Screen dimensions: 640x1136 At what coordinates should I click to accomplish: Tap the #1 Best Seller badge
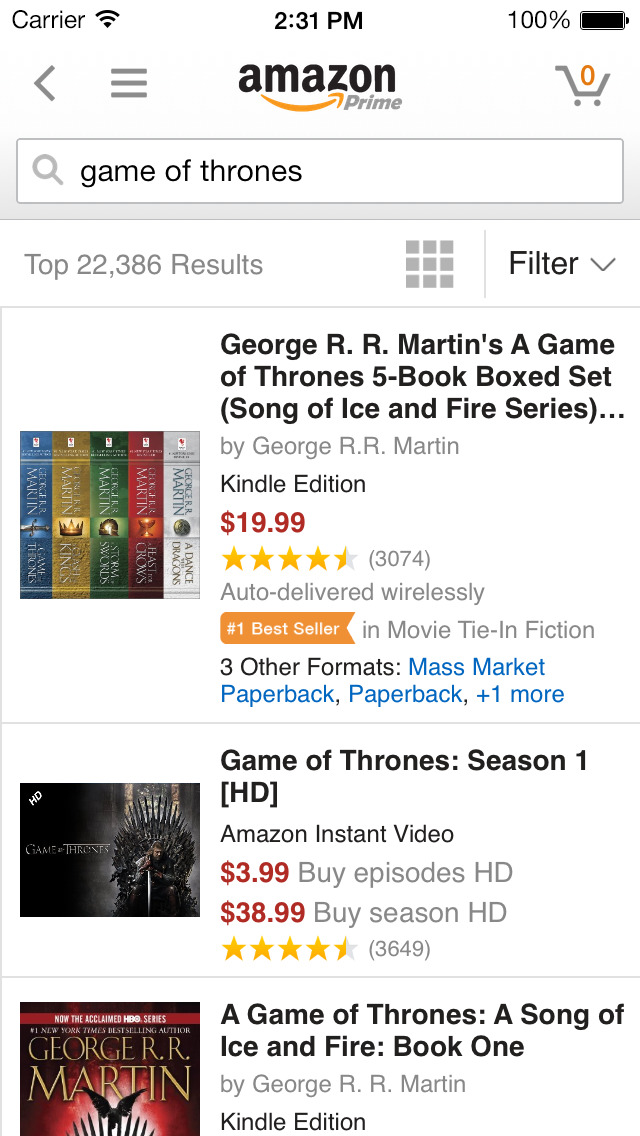click(x=287, y=629)
